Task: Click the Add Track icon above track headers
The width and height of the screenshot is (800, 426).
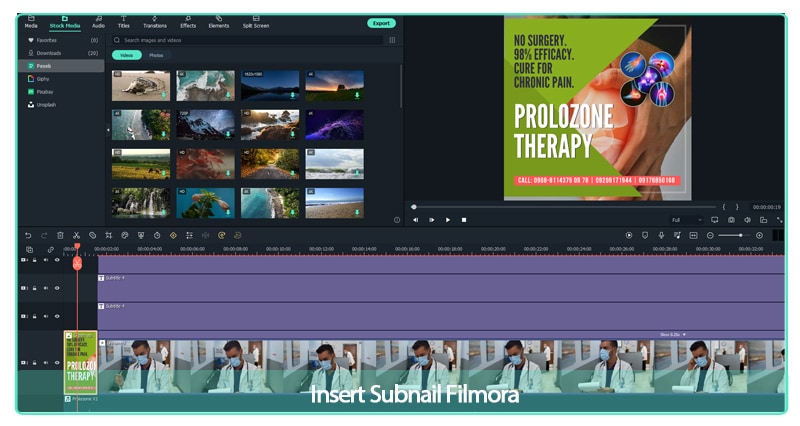Action: tap(30, 249)
